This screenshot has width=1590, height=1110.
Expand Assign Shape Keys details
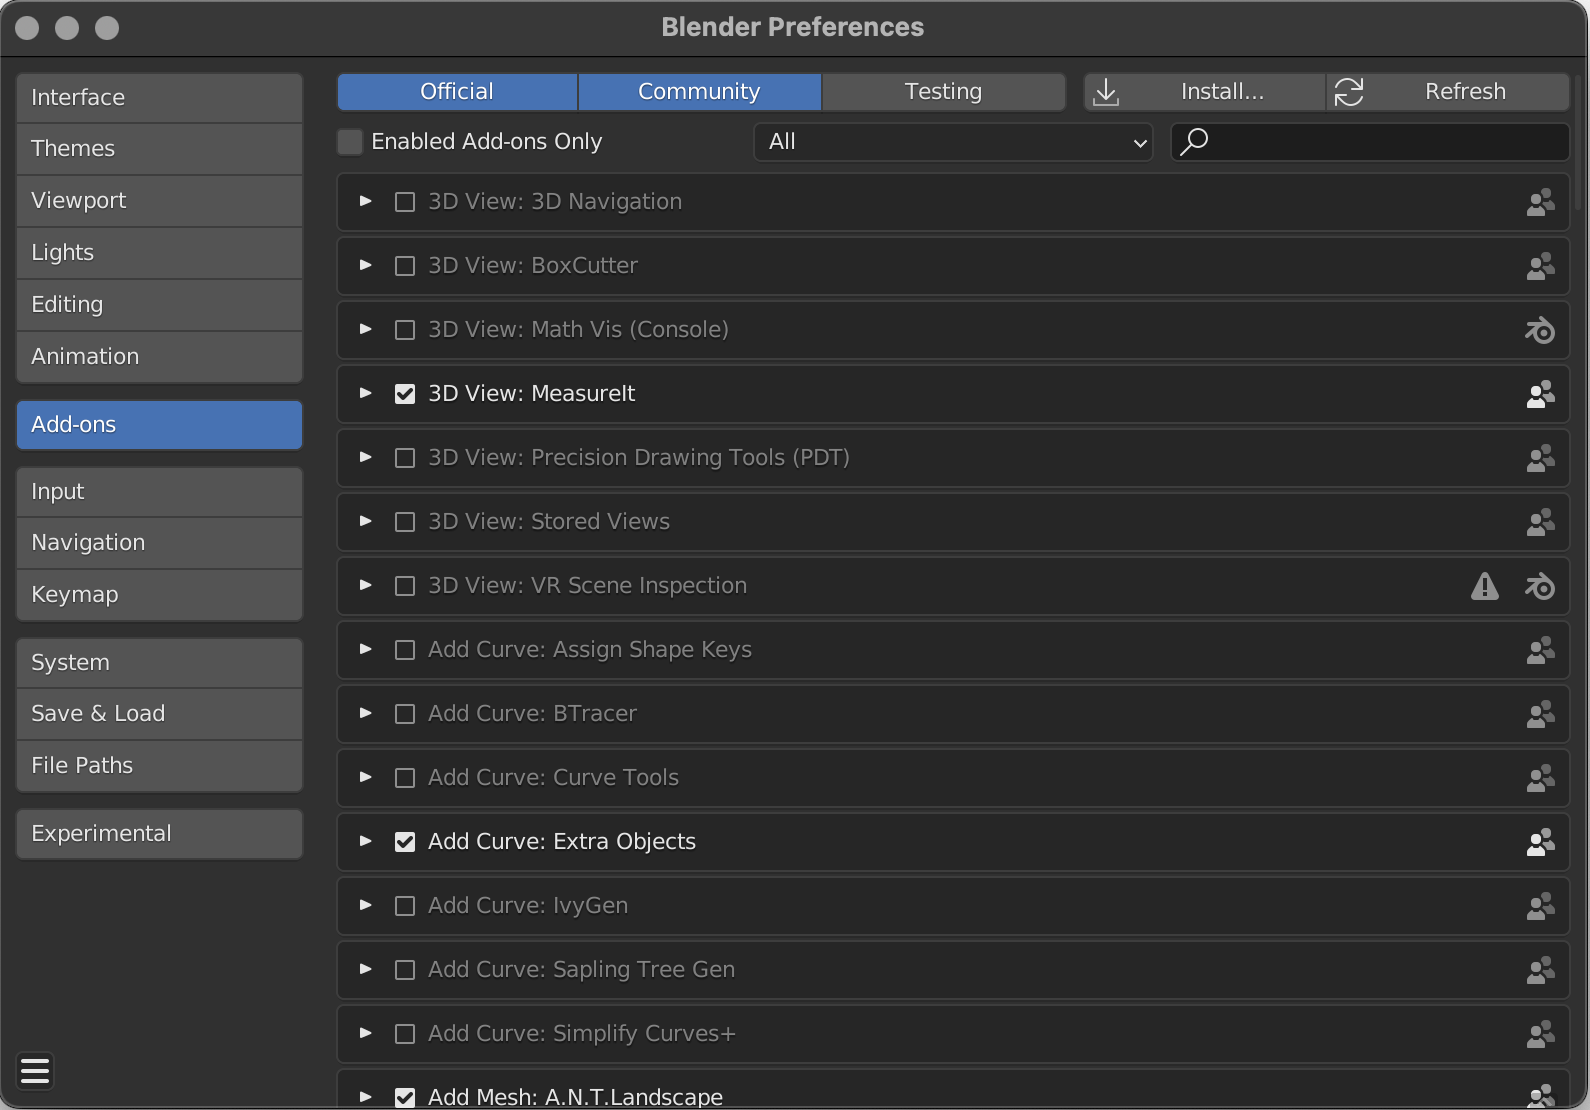pos(366,650)
